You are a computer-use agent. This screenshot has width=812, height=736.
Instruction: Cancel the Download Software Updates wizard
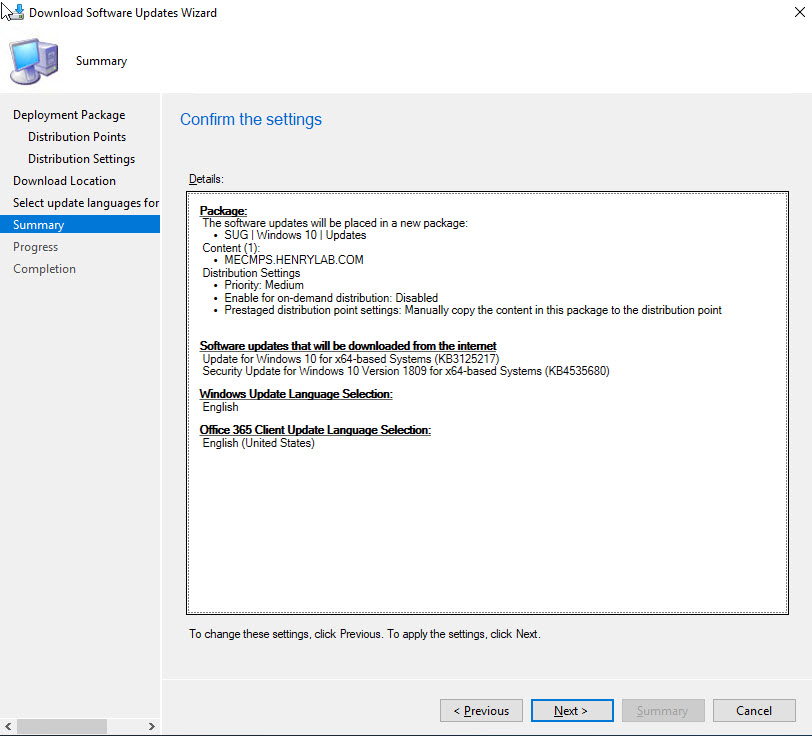click(754, 711)
